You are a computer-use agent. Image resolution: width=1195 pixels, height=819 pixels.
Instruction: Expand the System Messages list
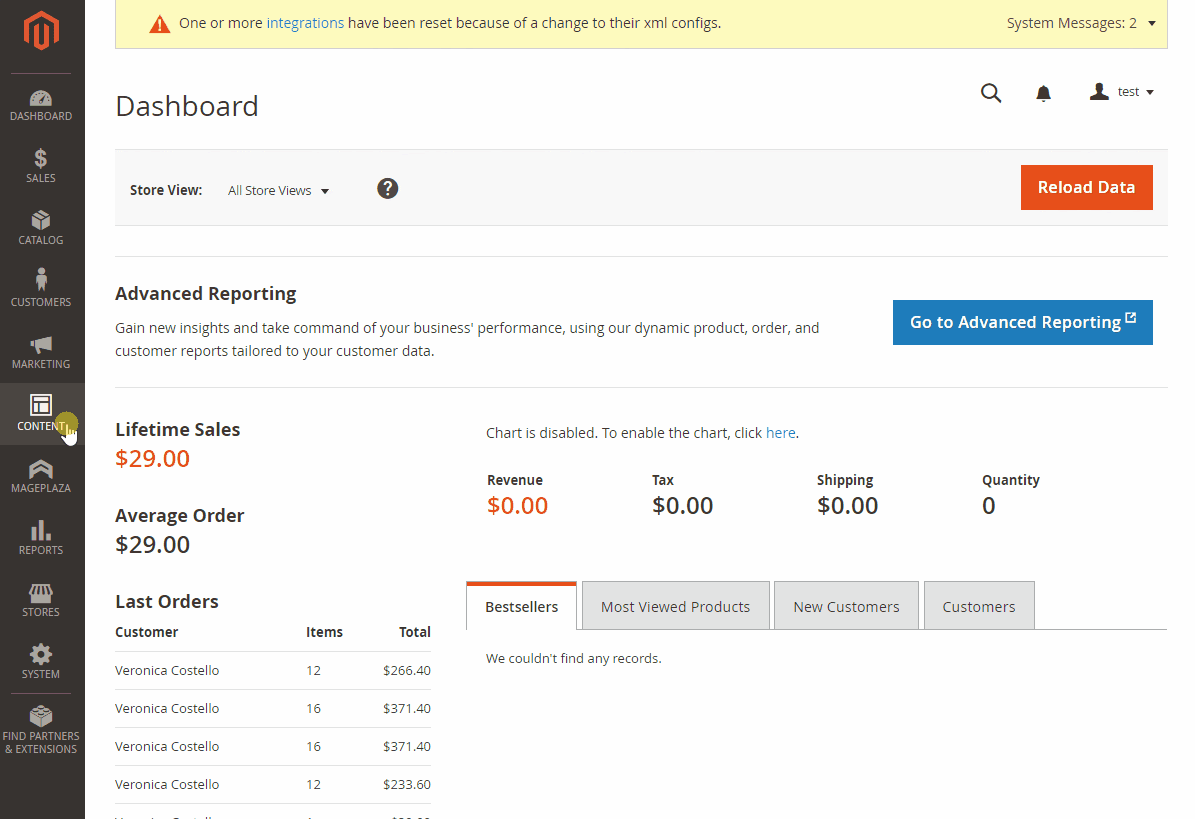click(x=1081, y=23)
